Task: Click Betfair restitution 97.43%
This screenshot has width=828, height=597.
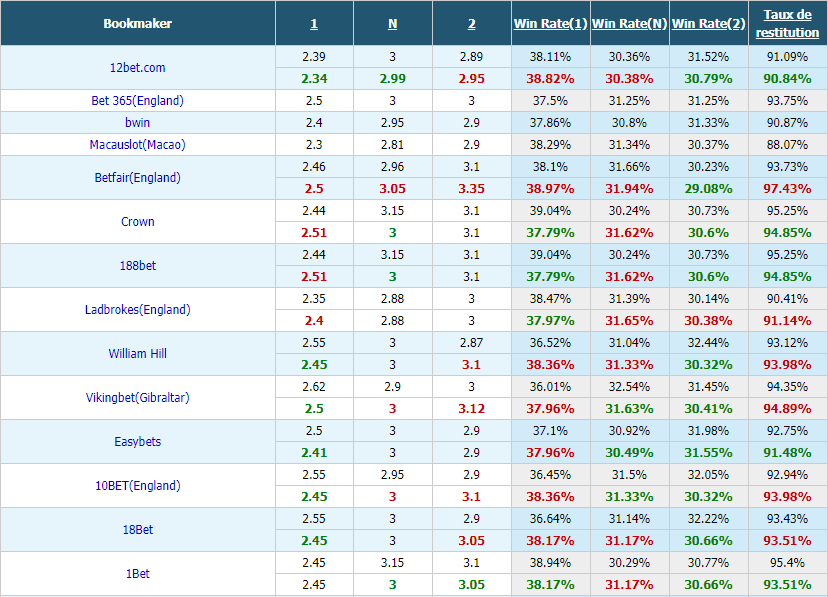Action: coord(787,188)
